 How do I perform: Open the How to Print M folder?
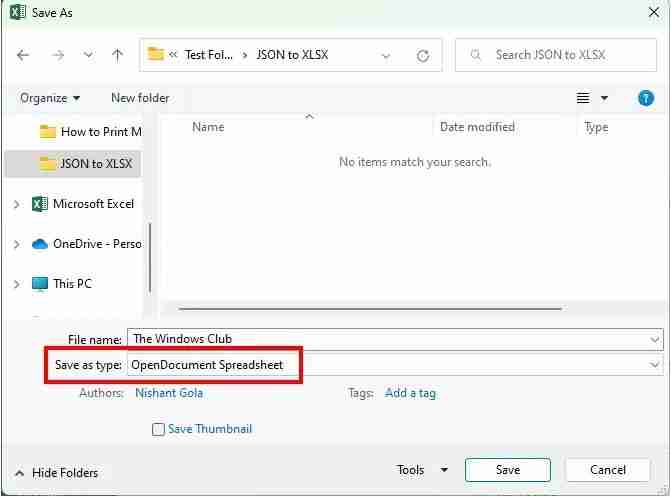pyautogui.click(x=90, y=132)
